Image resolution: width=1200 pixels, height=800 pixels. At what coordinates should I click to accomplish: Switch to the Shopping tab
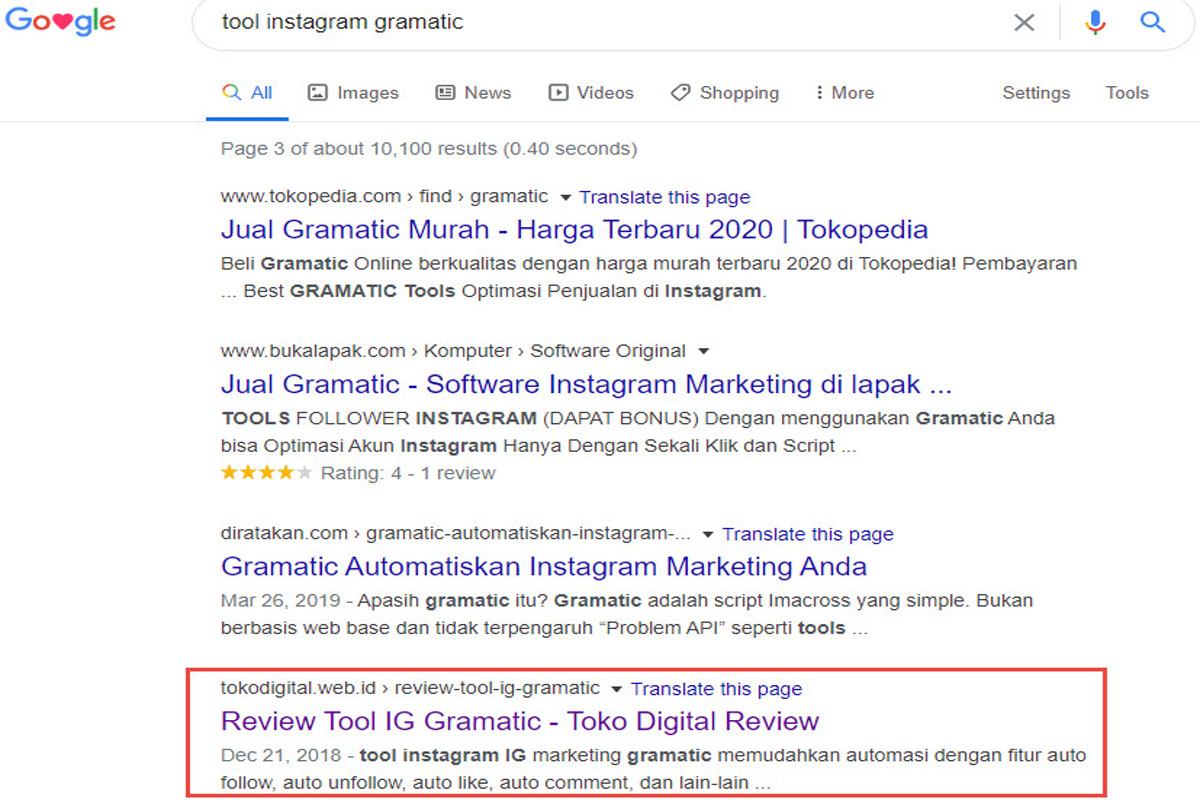(x=725, y=93)
